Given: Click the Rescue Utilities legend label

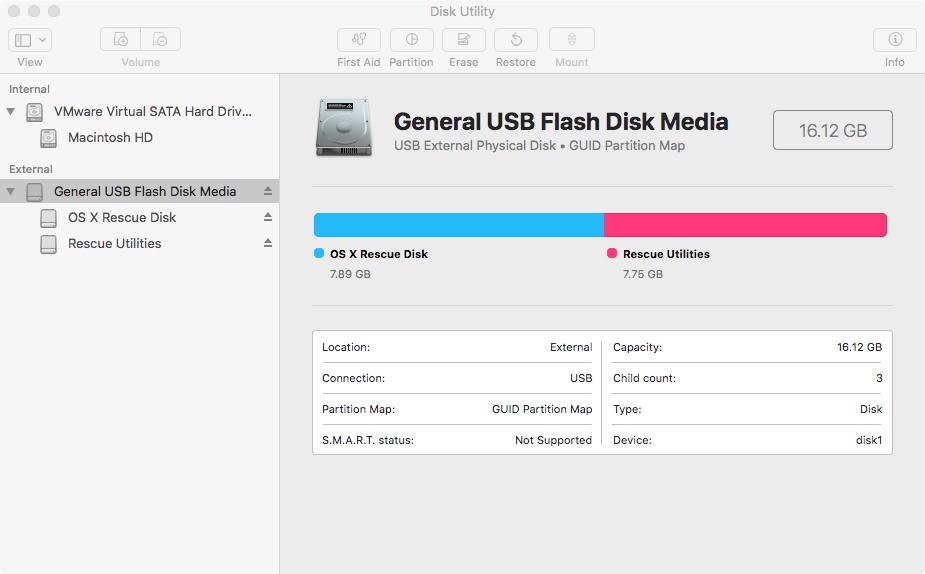Looking at the screenshot, I should (666, 254).
